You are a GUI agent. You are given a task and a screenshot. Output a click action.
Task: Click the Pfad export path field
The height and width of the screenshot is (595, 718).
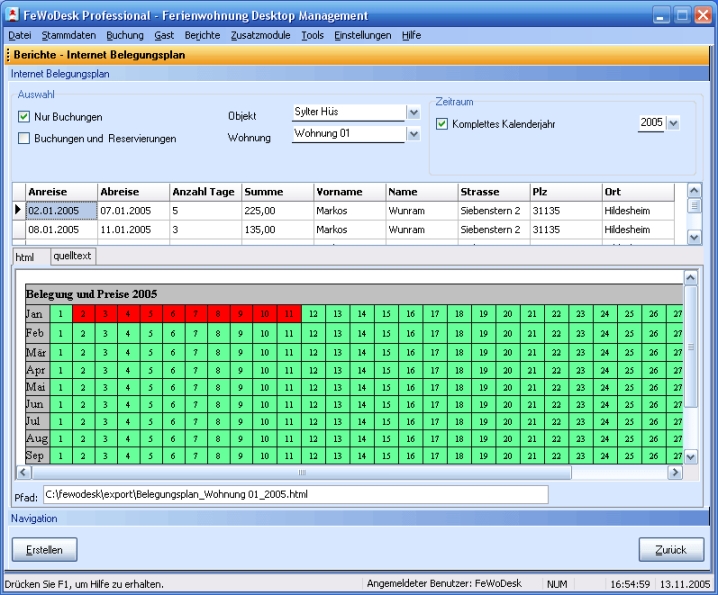[295, 495]
